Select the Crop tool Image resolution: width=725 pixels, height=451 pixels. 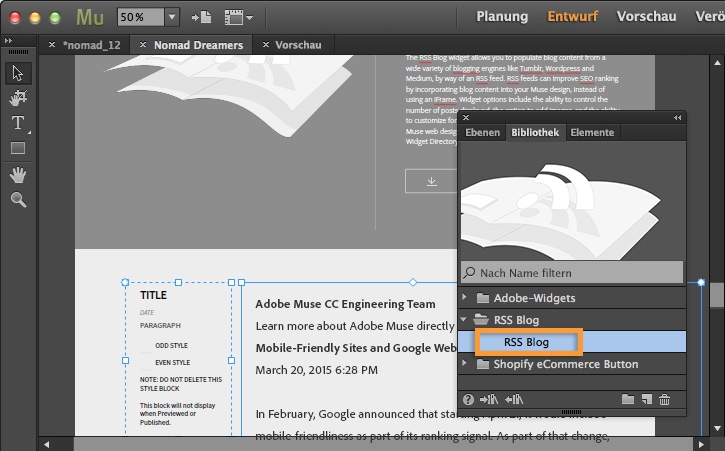pos(18,98)
